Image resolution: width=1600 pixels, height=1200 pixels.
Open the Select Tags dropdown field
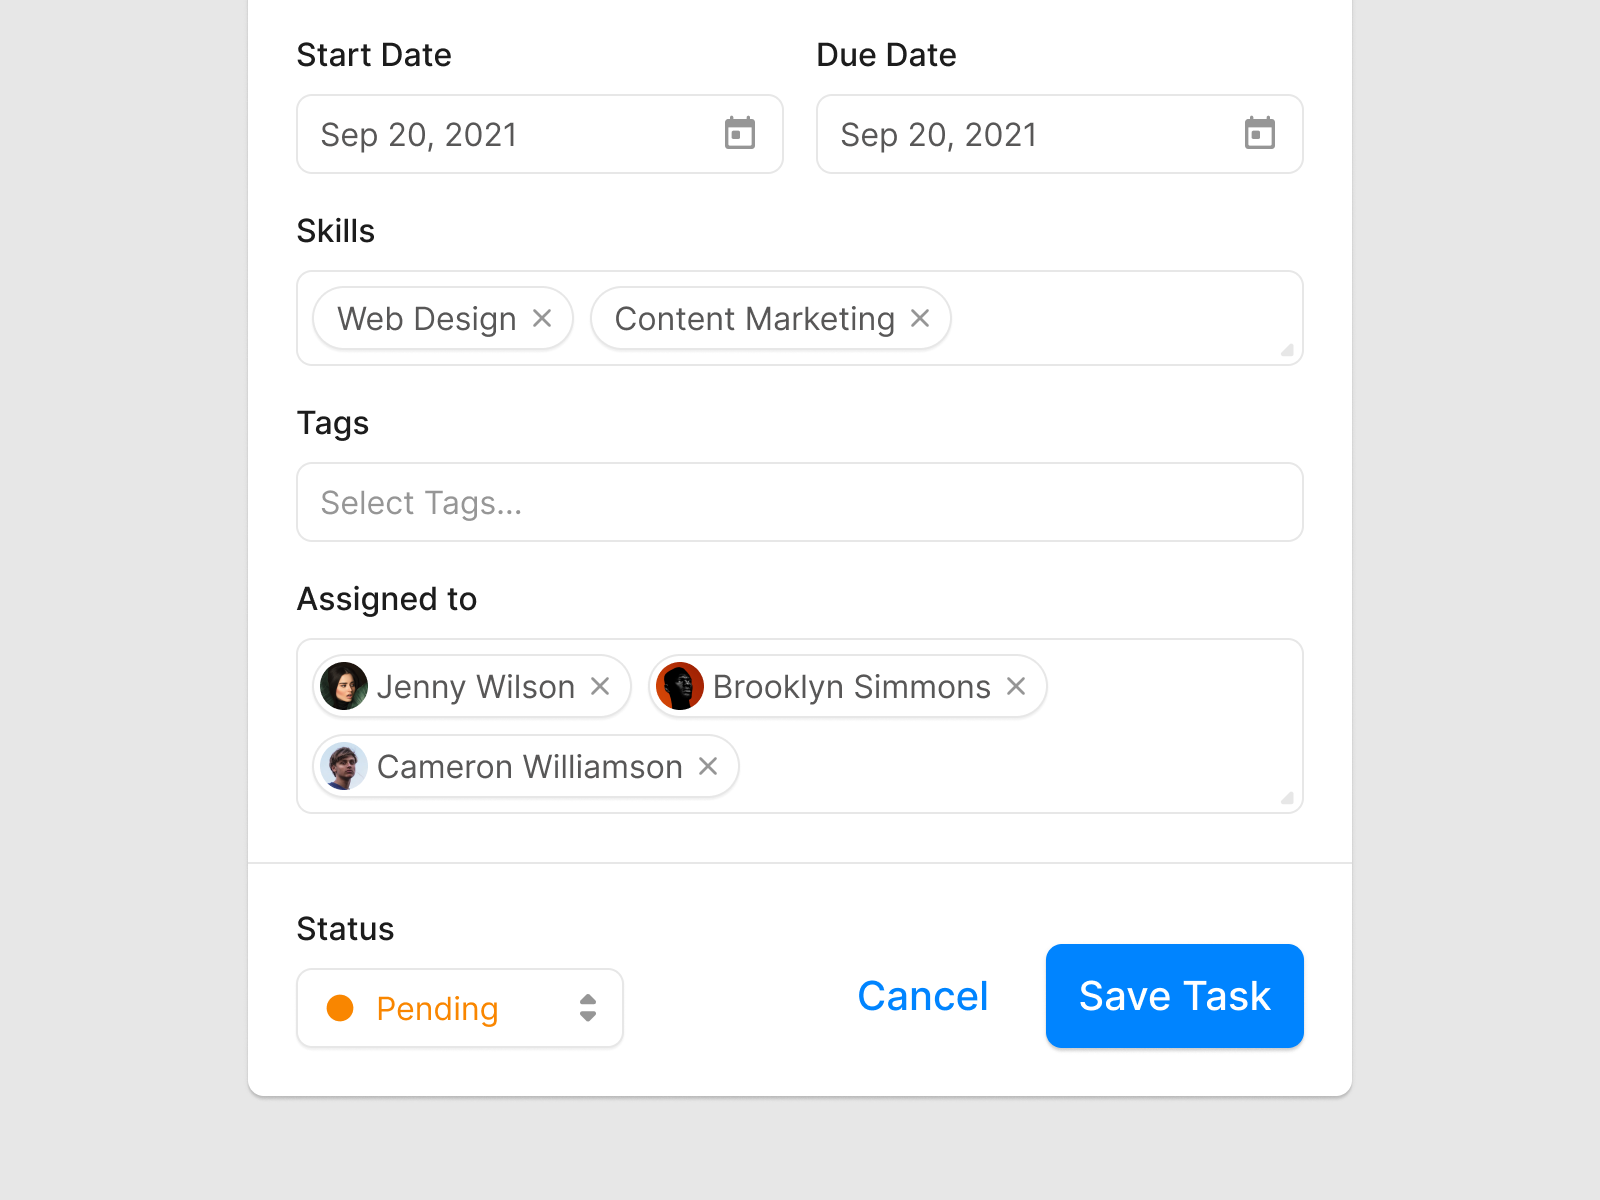pyautogui.click(x=799, y=502)
